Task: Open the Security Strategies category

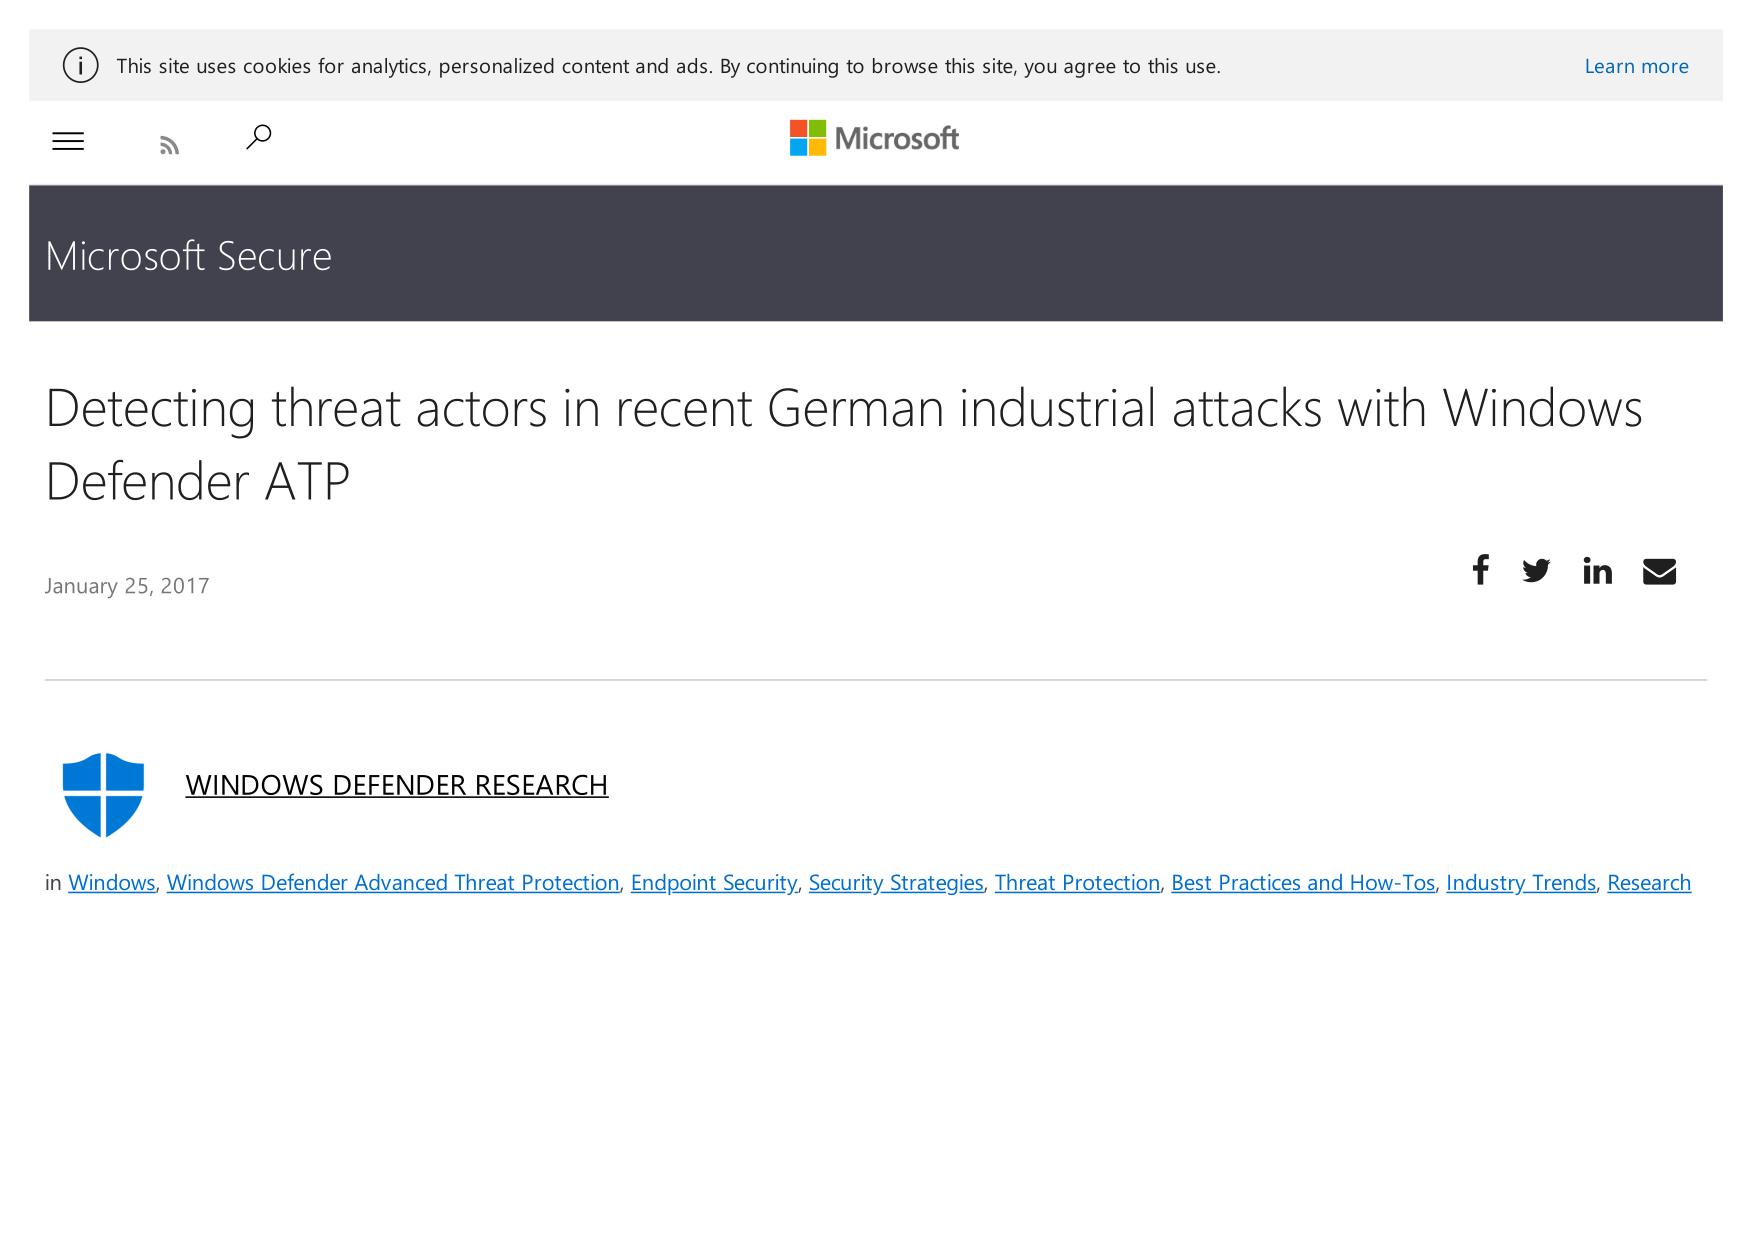Action: click(896, 883)
